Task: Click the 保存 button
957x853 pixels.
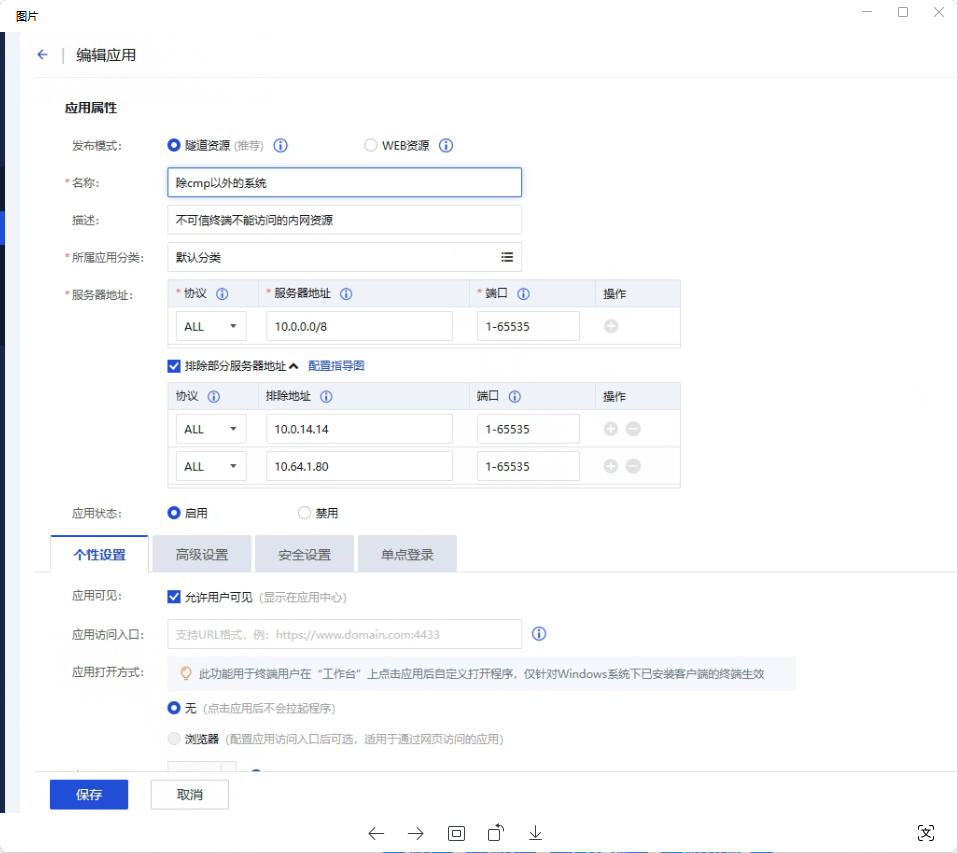Action: click(x=89, y=794)
